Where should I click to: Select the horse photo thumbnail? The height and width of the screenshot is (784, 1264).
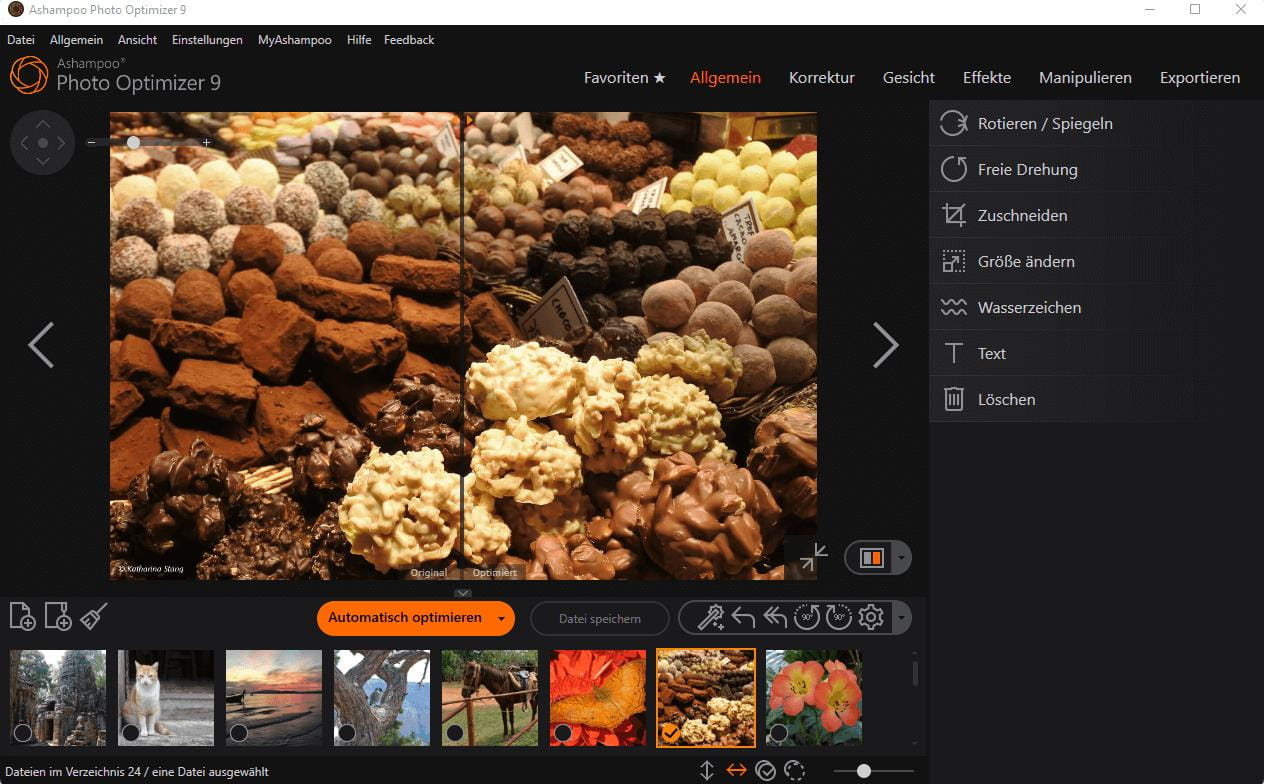pyautogui.click(x=489, y=697)
